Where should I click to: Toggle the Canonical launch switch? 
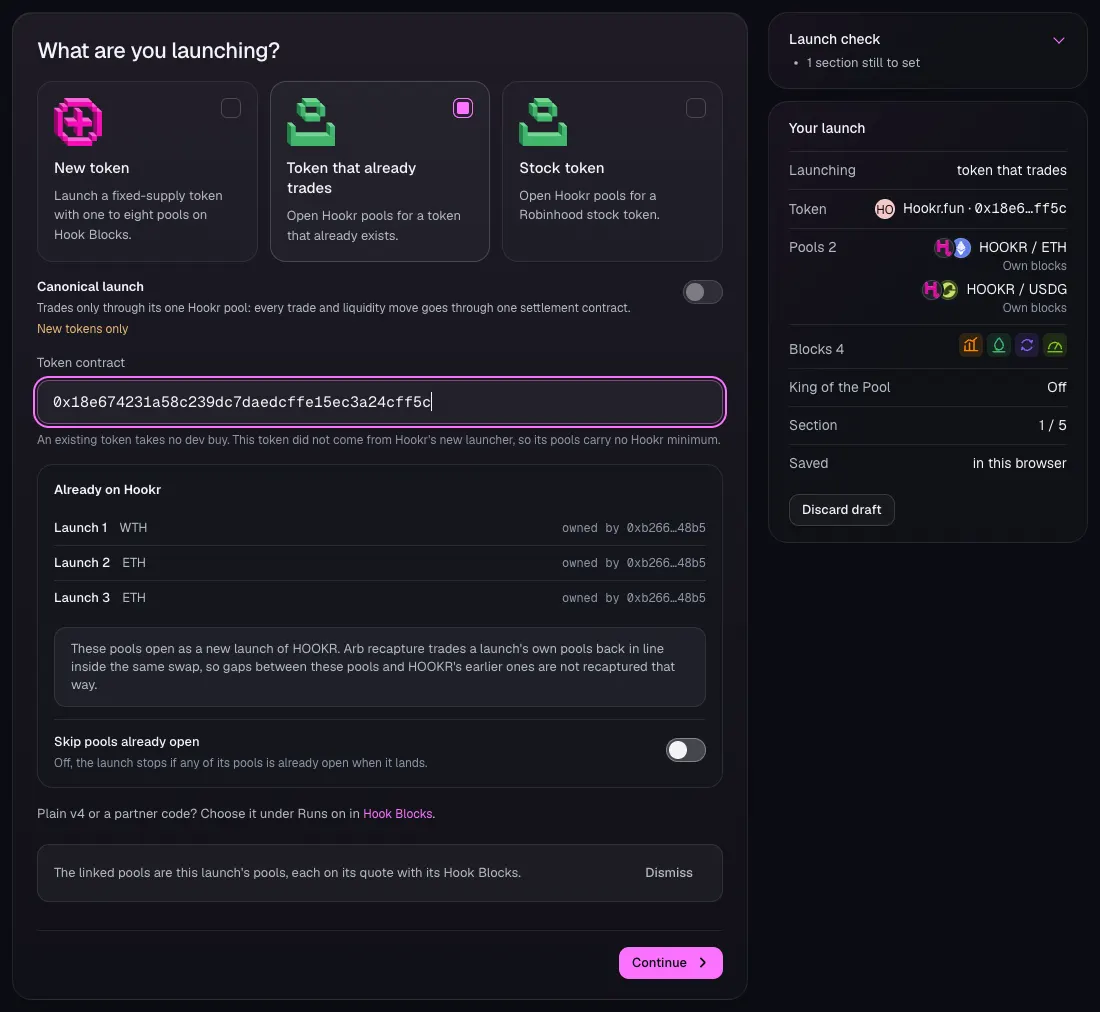[x=703, y=292]
